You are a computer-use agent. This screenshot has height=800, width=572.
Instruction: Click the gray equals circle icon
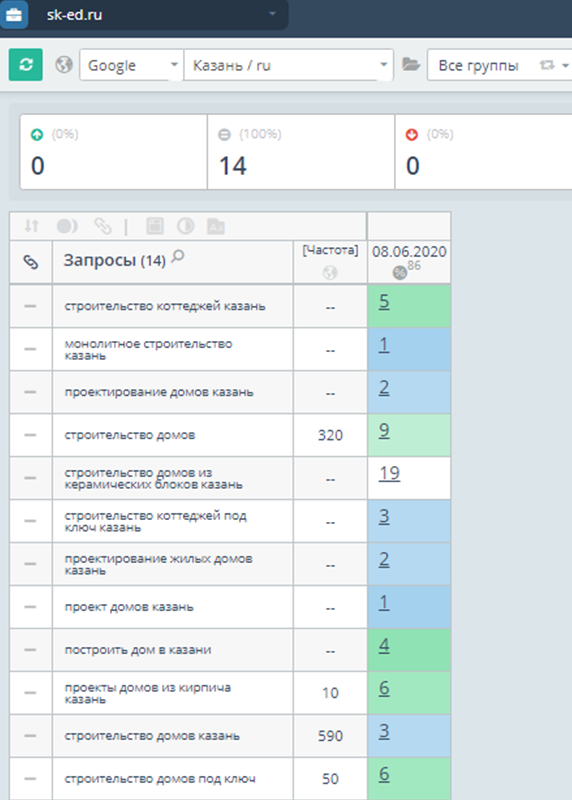point(225,135)
